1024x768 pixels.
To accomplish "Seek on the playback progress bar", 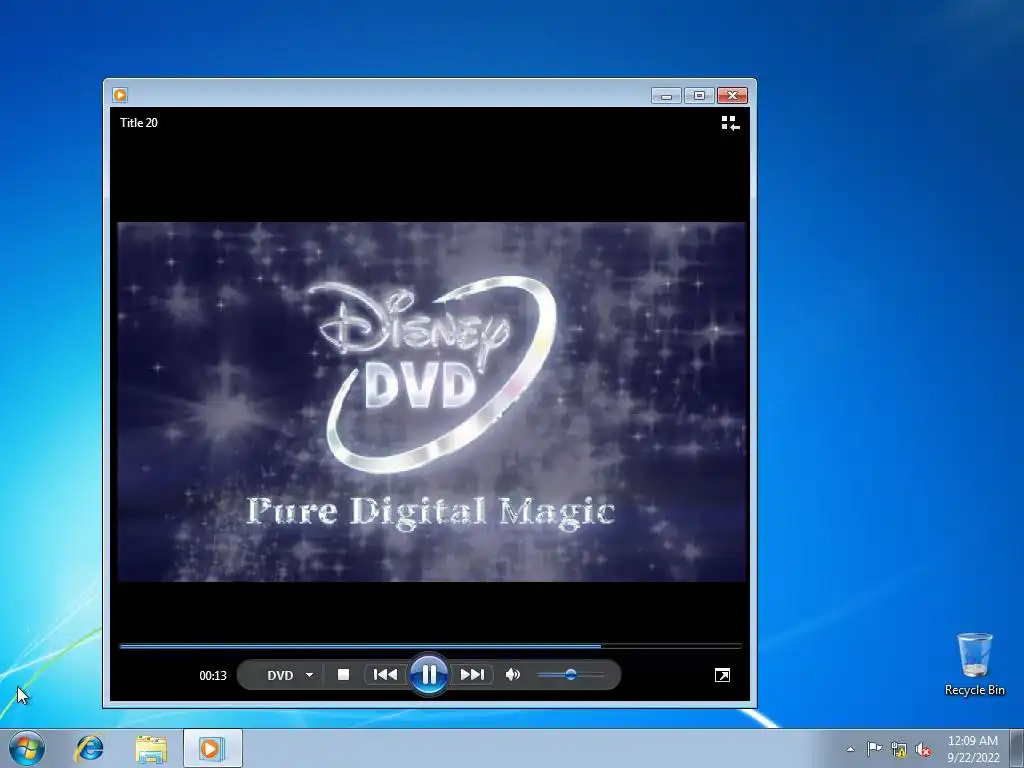I will [430, 646].
